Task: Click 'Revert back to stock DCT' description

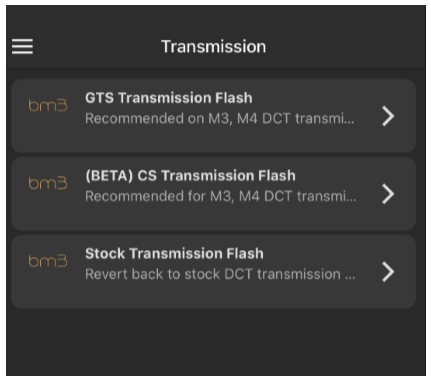Action: coord(220,274)
